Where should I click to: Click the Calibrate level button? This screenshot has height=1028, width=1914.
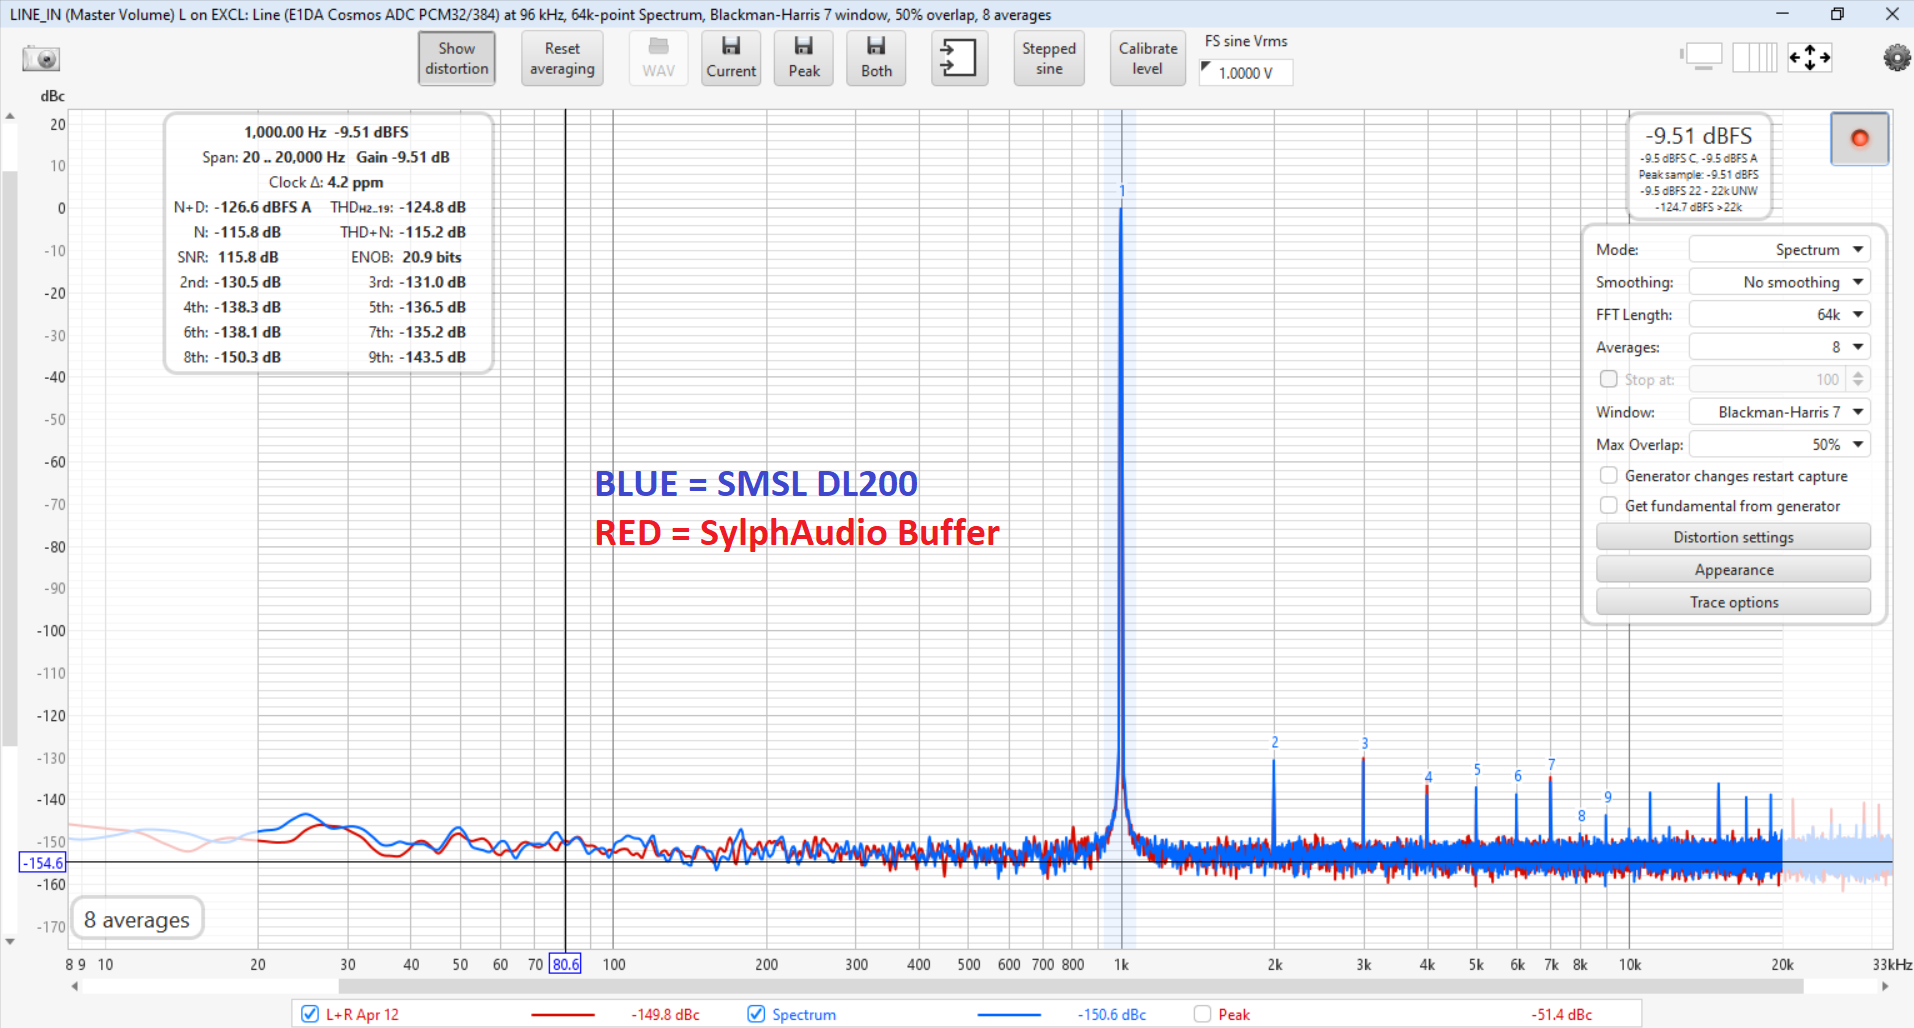pyautogui.click(x=1148, y=58)
